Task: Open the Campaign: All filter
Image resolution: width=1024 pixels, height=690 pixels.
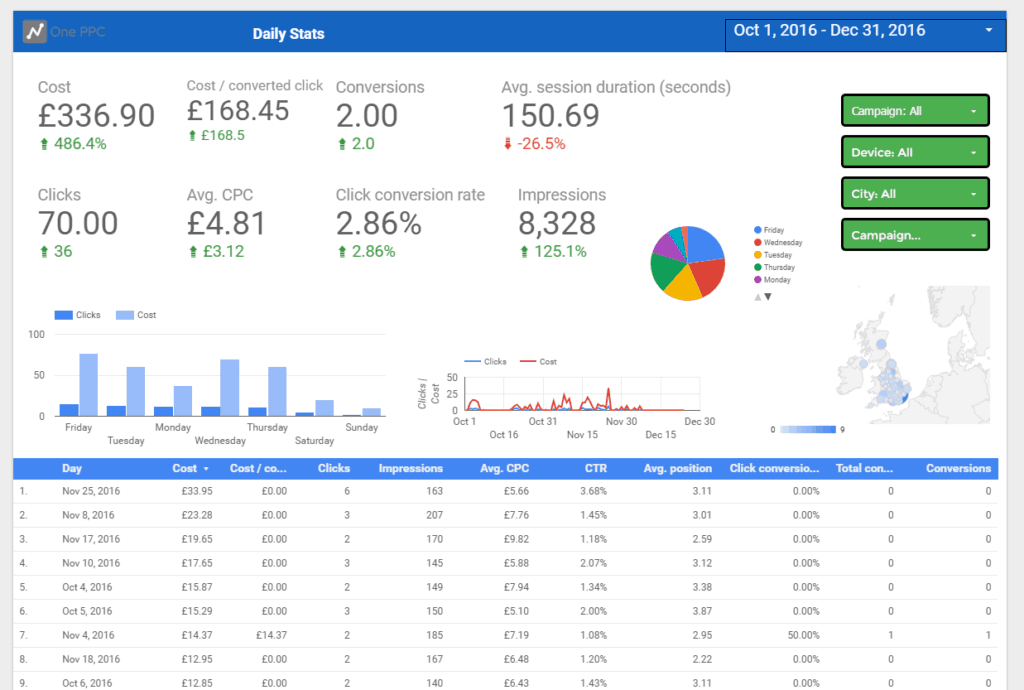Action: pyautogui.click(x=914, y=111)
